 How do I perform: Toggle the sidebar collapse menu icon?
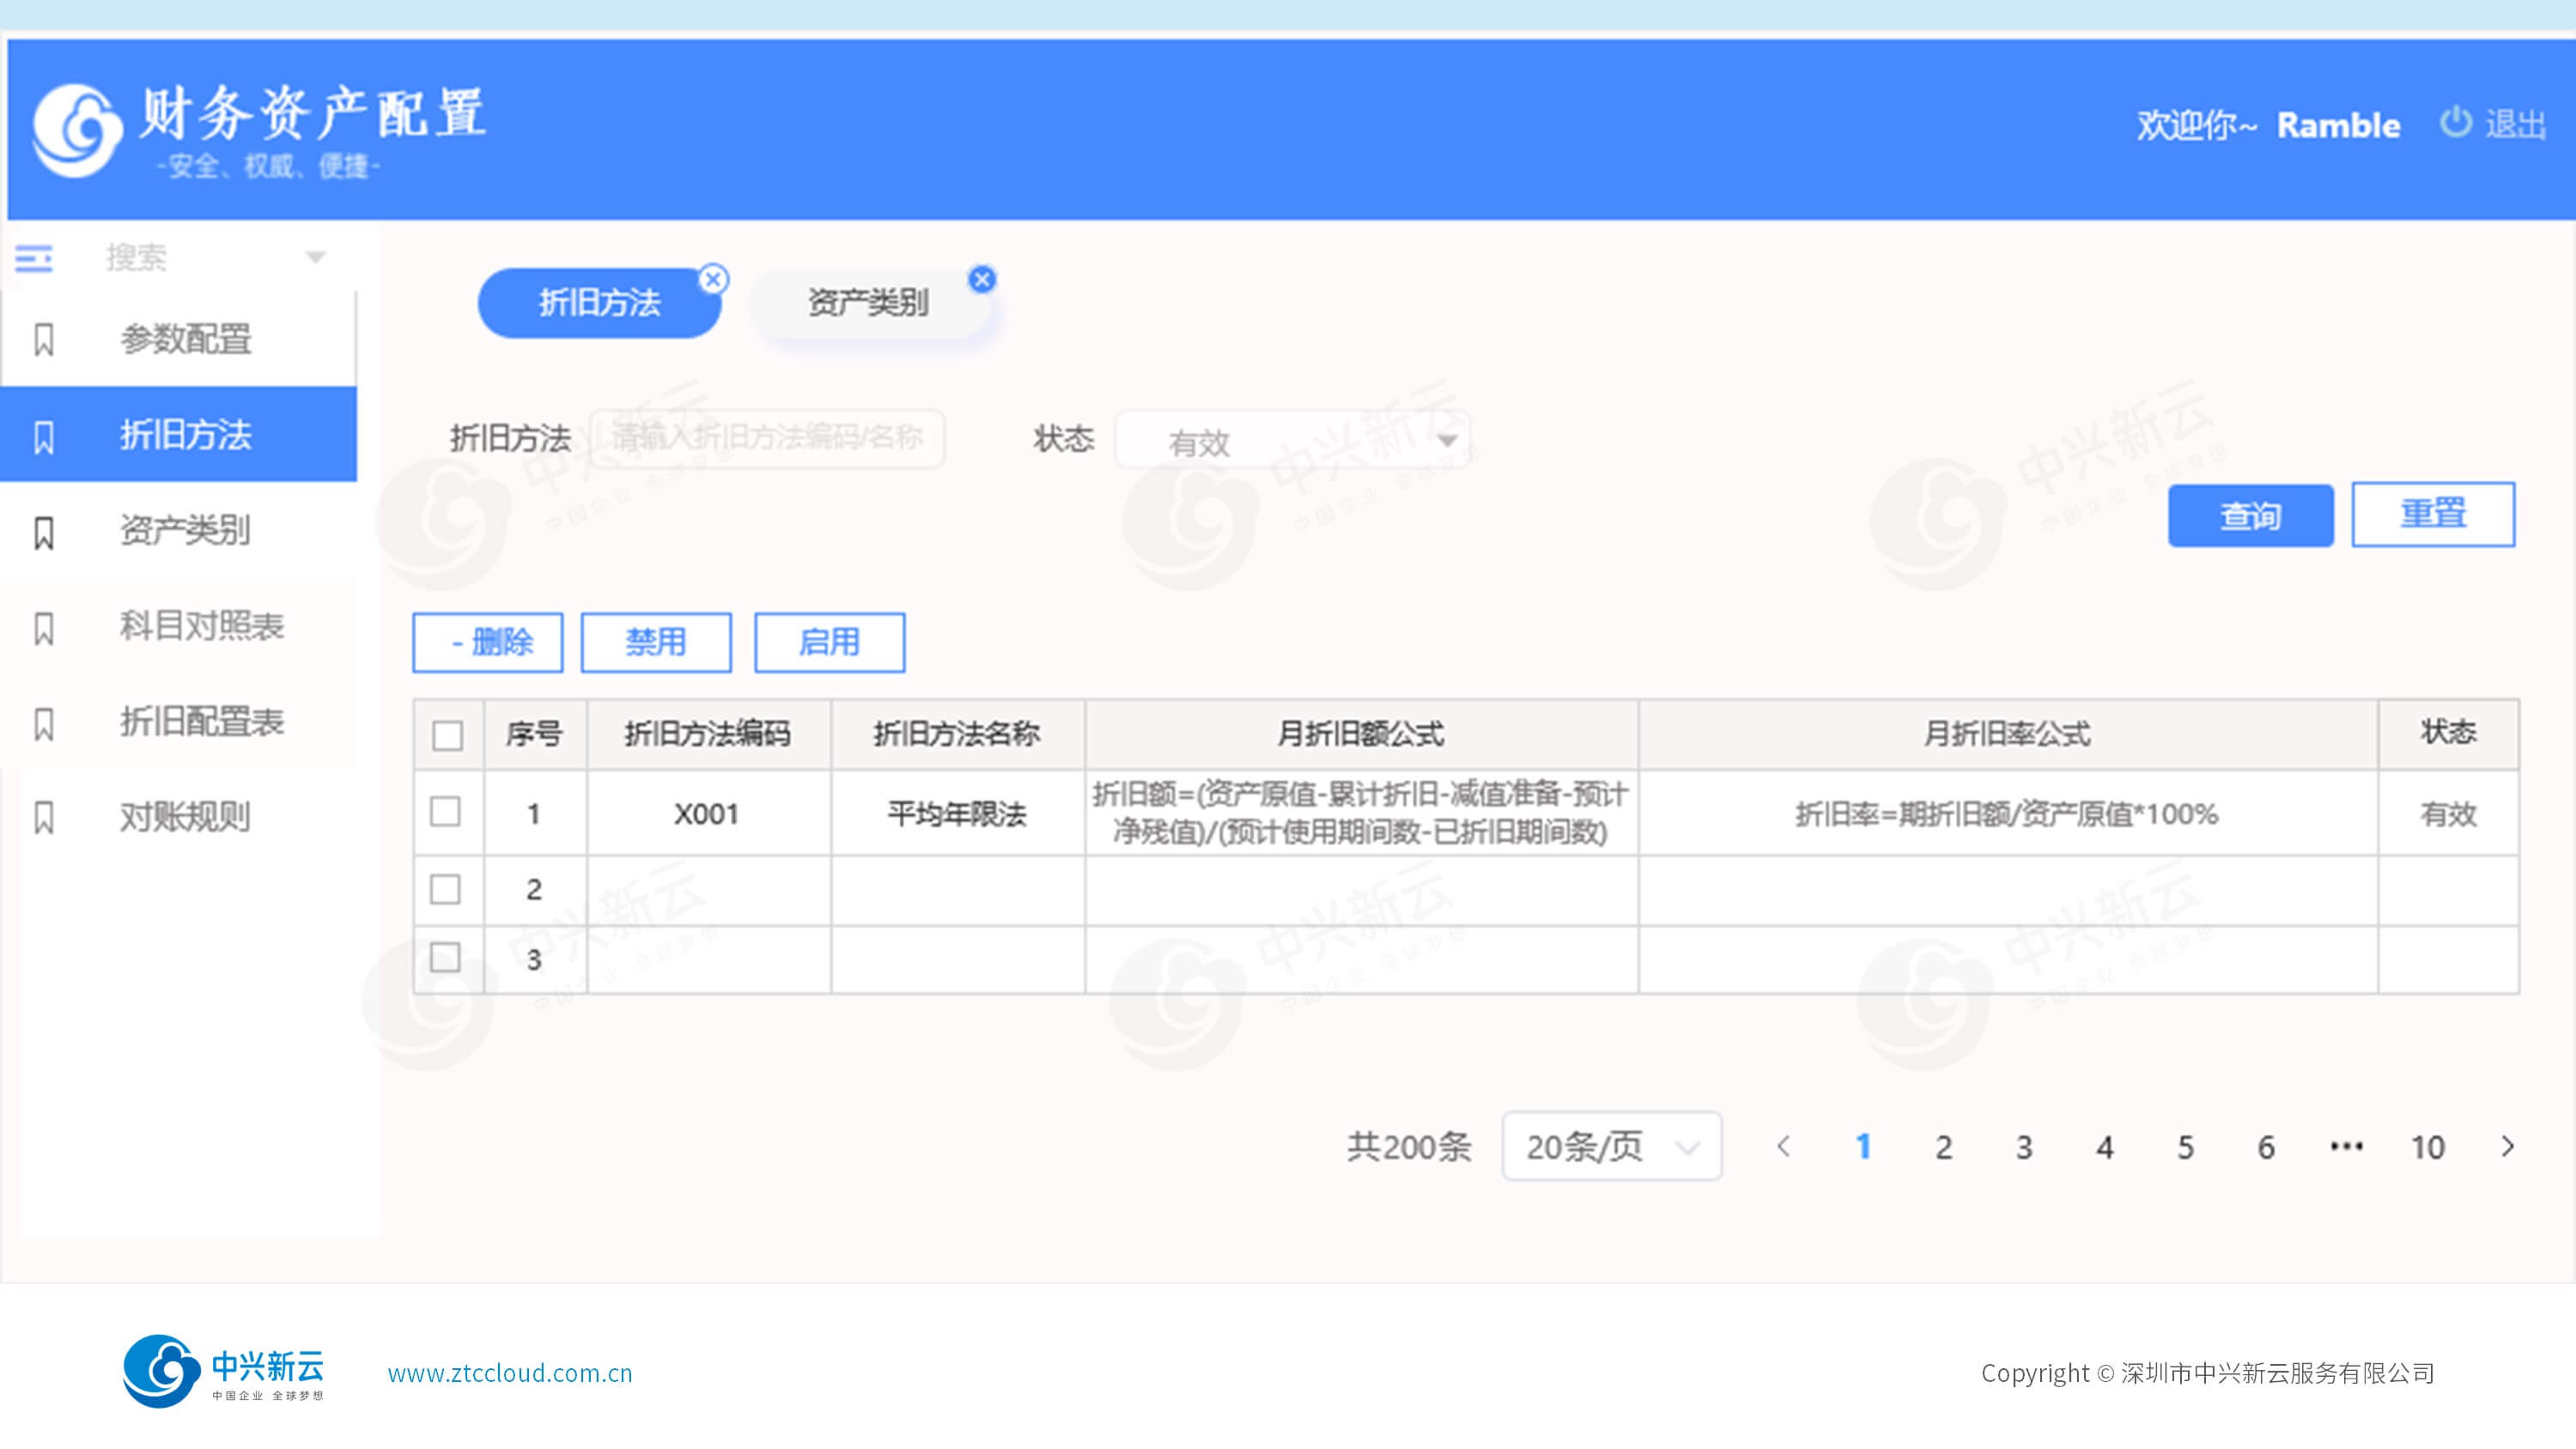click(x=34, y=258)
